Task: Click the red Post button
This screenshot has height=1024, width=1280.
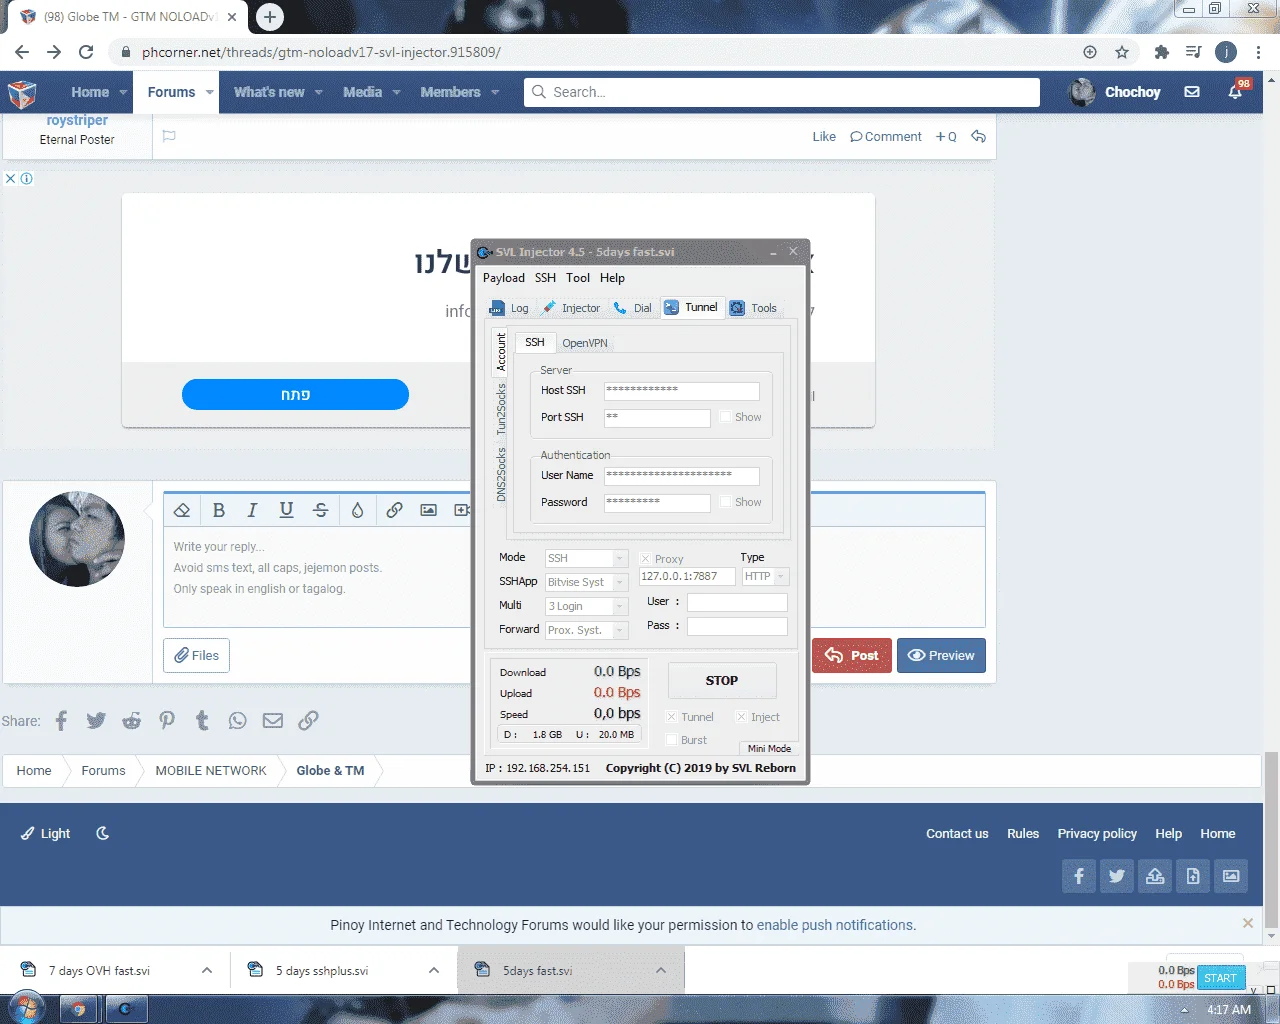Action: [x=852, y=656]
